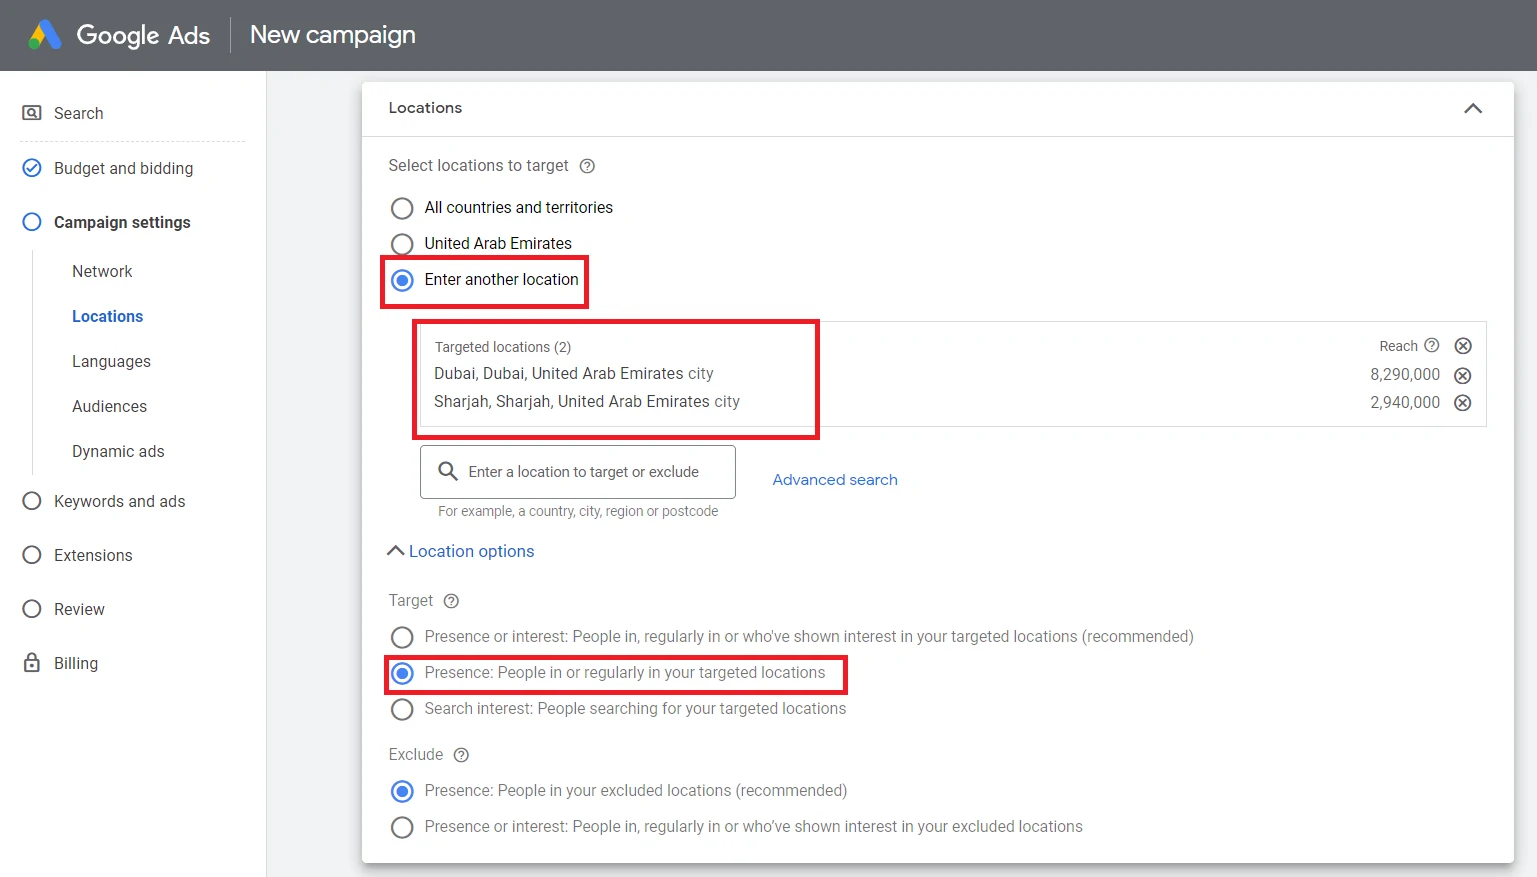Go to Budget and bidding step
Screen dimensions: 1537x877
124,168
